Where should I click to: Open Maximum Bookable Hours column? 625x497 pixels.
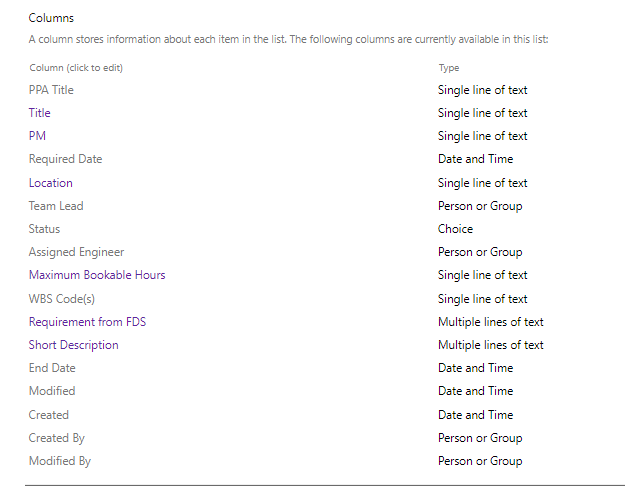click(x=97, y=275)
